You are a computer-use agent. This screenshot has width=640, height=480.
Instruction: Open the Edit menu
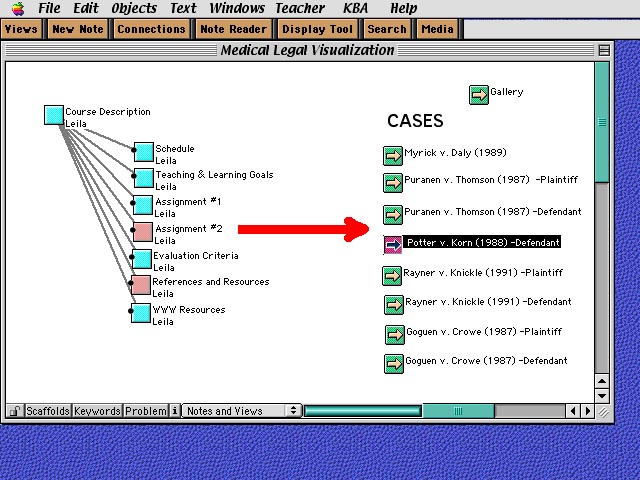[x=86, y=8]
